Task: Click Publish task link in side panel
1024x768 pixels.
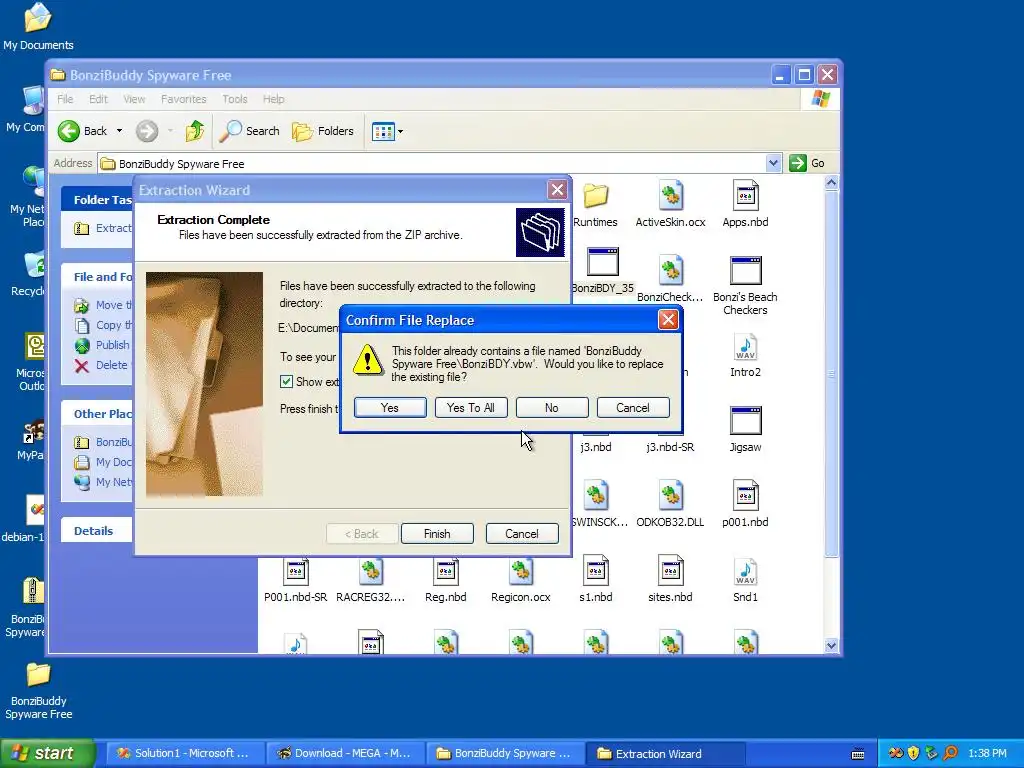Action: [103, 345]
